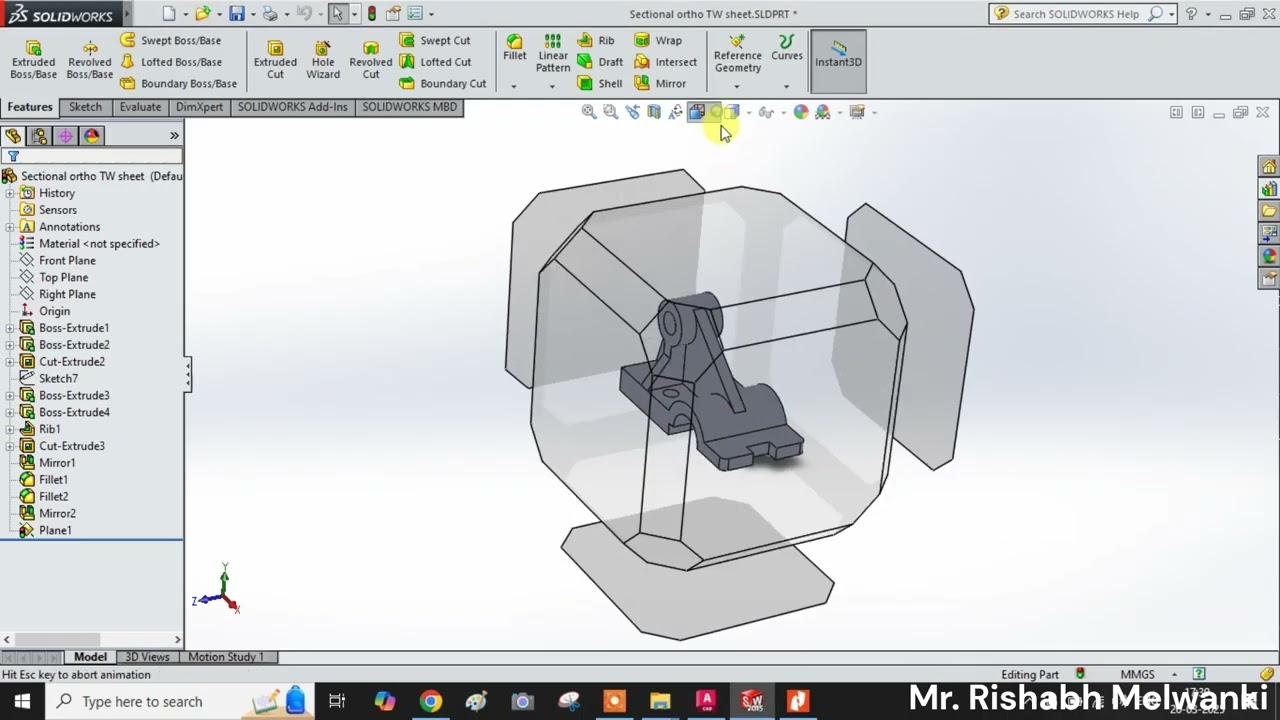Select the Shell feature
This screenshot has width=1280, height=720.
click(x=600, y=84)
